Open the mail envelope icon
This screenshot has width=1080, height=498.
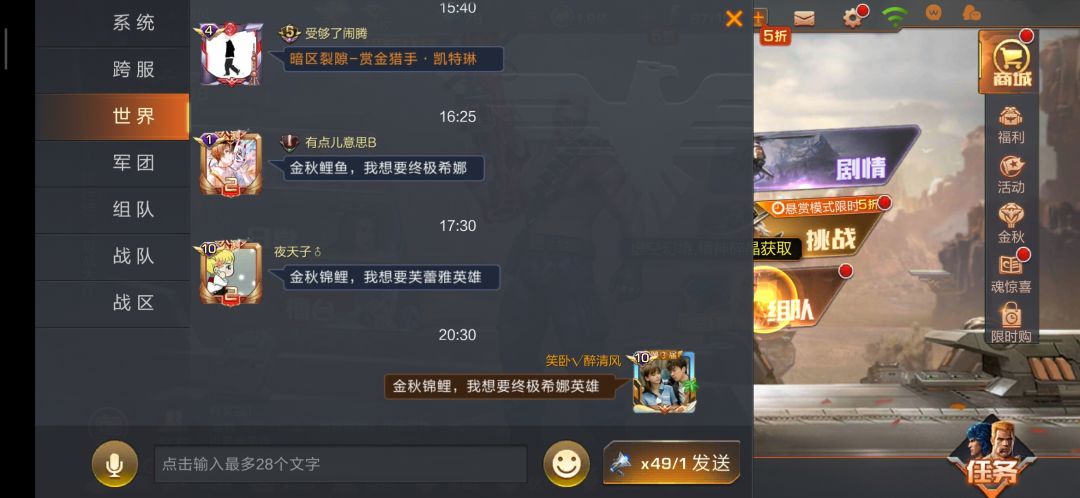(x=804, y=19)
